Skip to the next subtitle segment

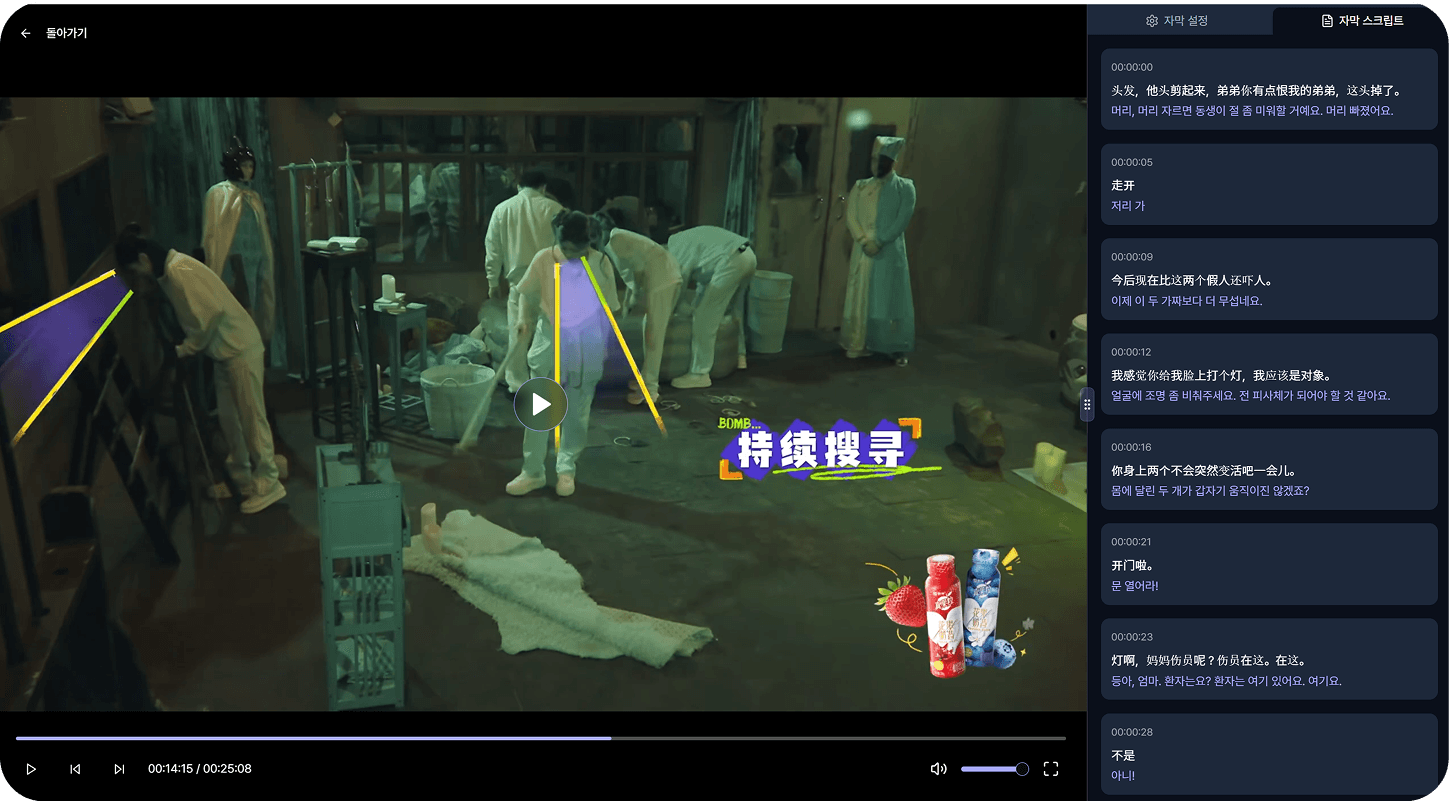(119, 769)
